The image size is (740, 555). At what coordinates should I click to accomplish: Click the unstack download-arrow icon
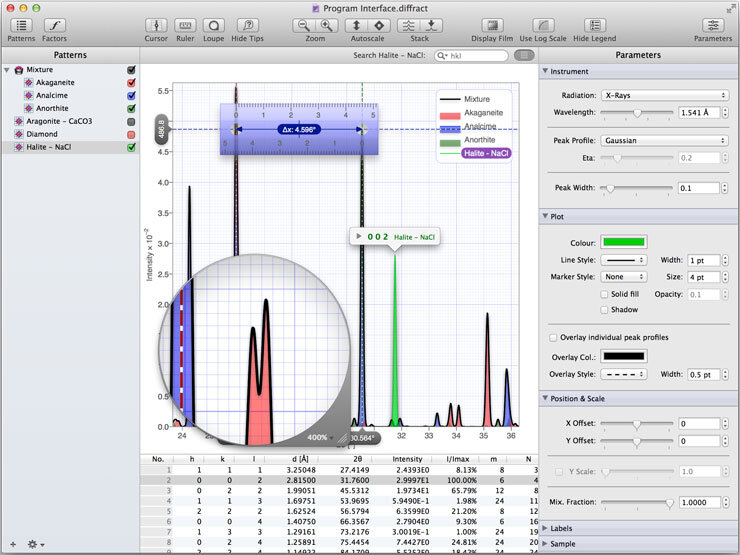coord(431,25)
